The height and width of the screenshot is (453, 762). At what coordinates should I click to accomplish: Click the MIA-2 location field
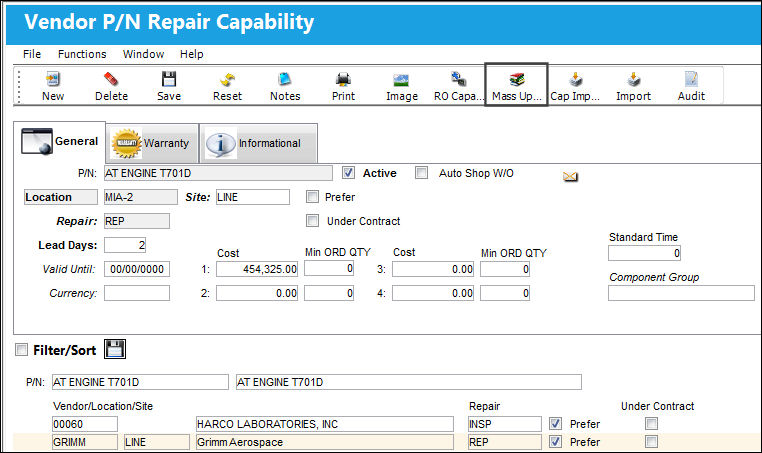pyautogui.click(x=140, y=197)
